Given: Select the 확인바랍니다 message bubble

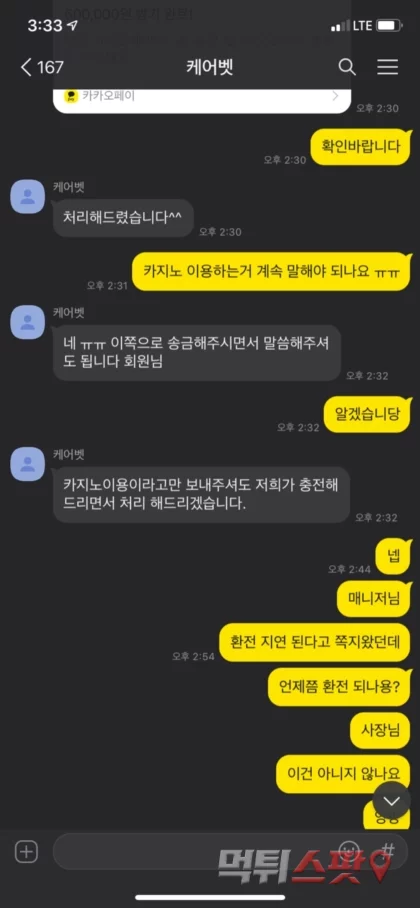Looking at the screenshot, I should [x=361, y=147].
